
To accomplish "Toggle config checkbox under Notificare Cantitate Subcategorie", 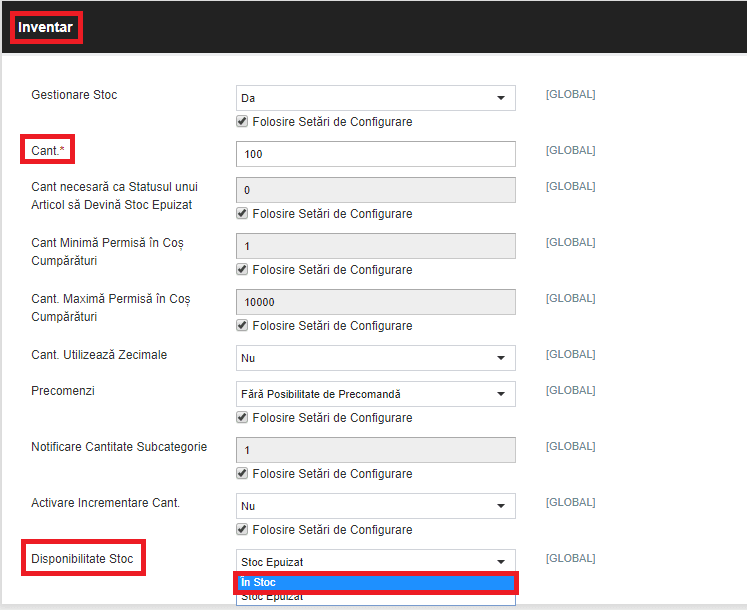I will 242,474.
